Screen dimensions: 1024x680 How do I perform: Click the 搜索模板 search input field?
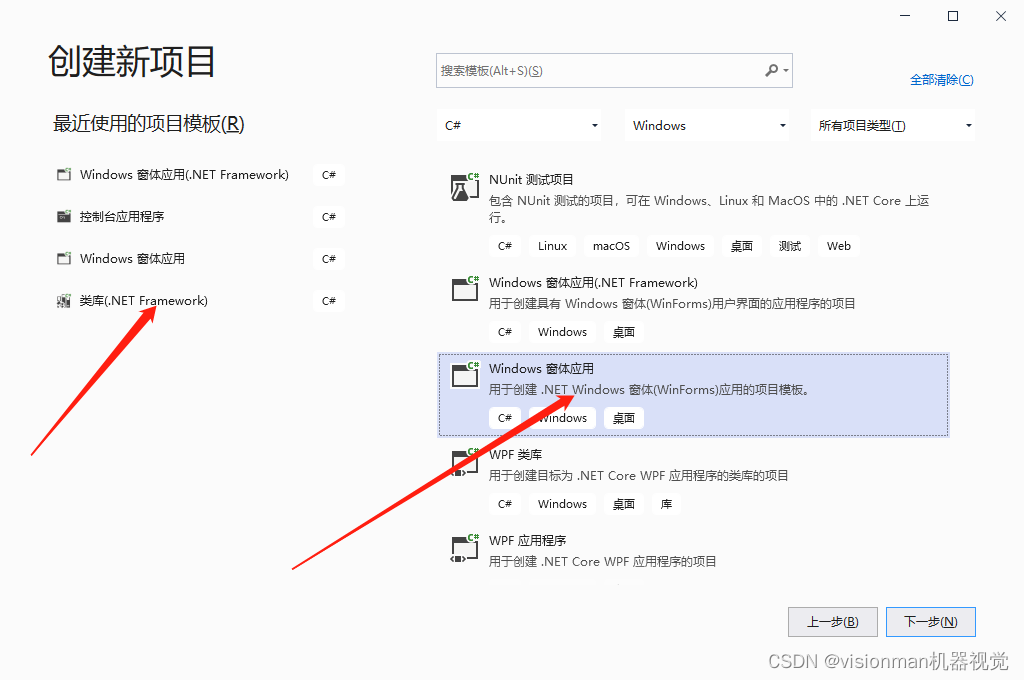pos(600,70)
